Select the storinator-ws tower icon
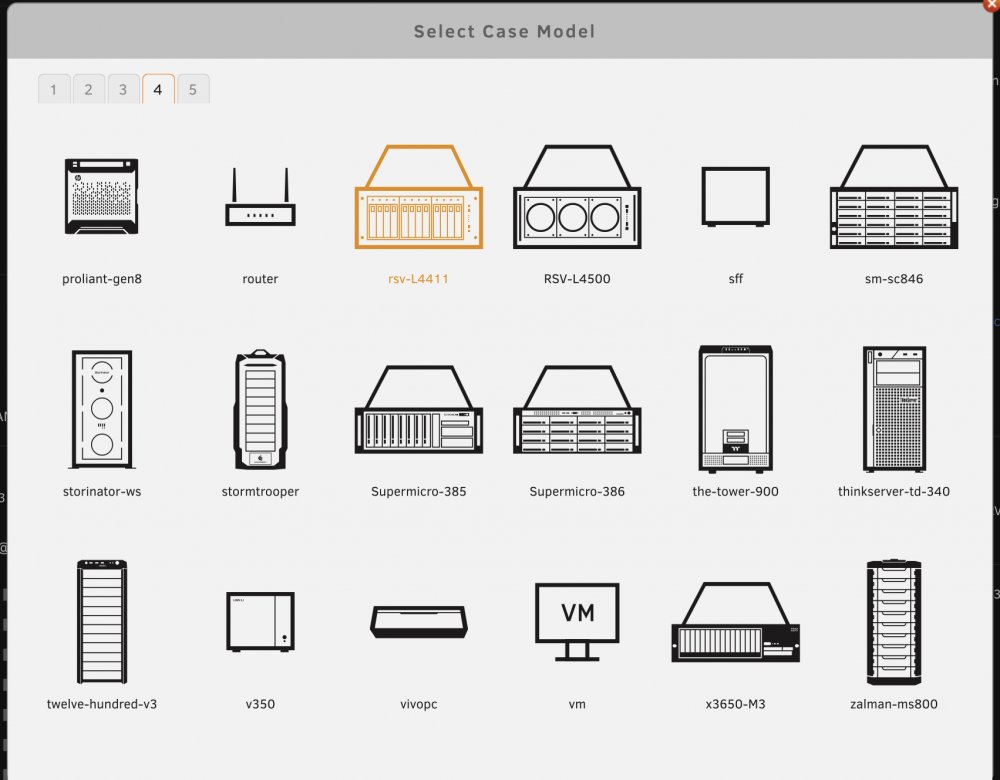 [x=101, y=409]
